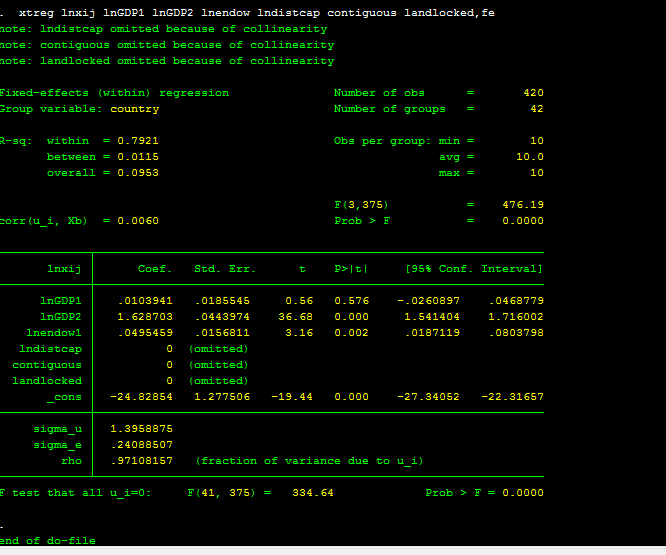The image size is (666, 555).
Task: Click the 'Coef.' column header
Action: tap(155, 269)
